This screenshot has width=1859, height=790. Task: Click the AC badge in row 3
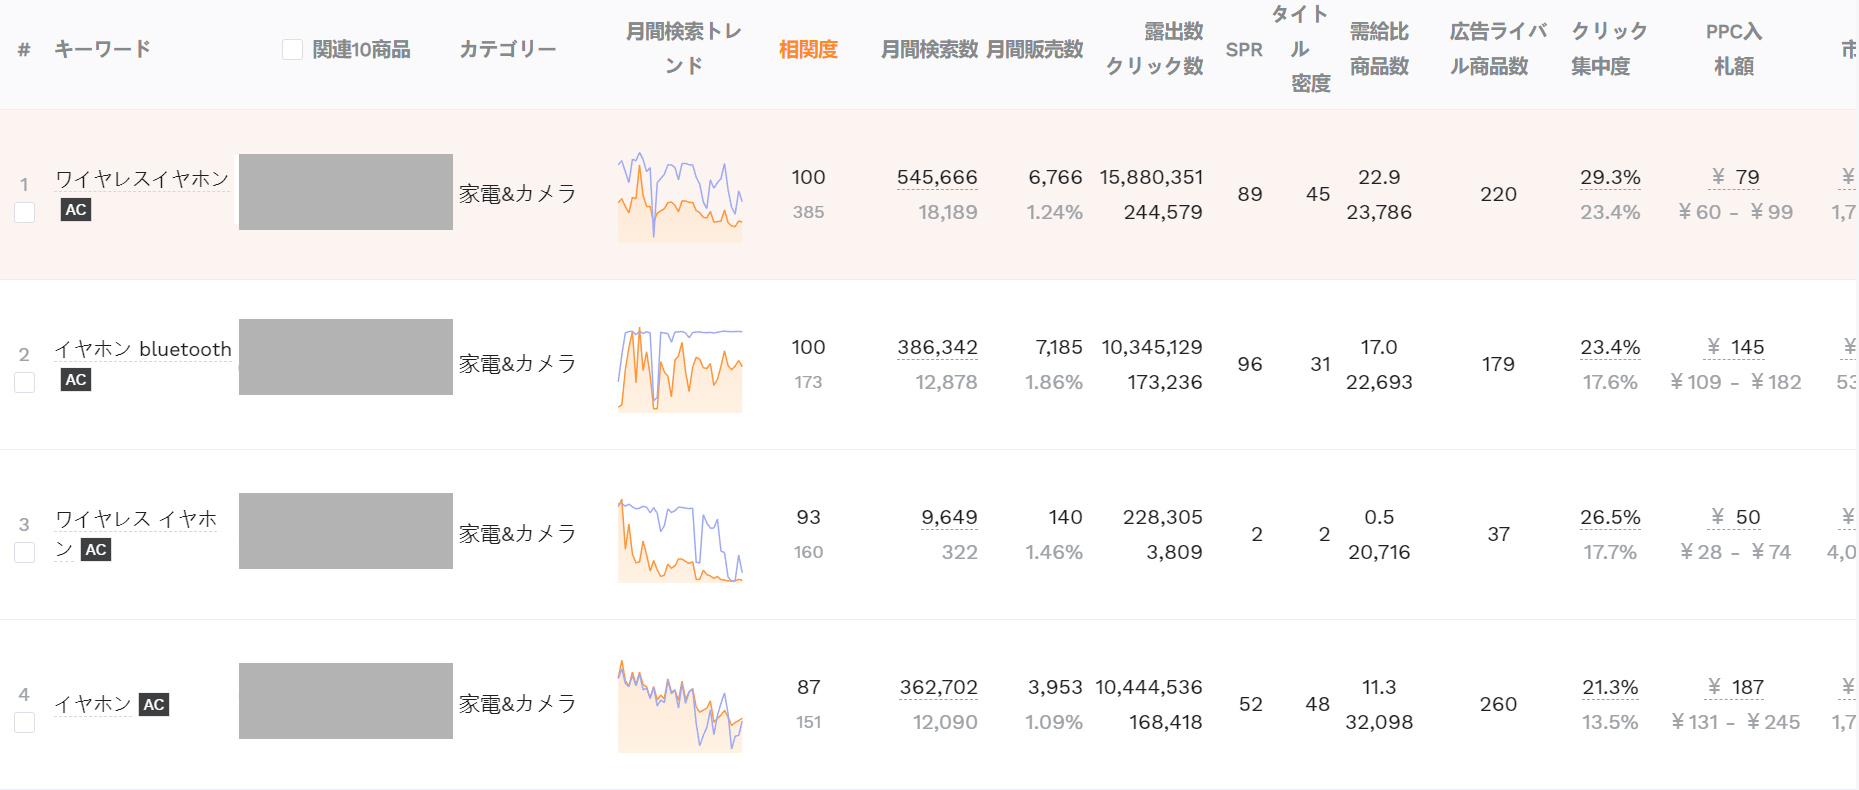tap(96, 550)
